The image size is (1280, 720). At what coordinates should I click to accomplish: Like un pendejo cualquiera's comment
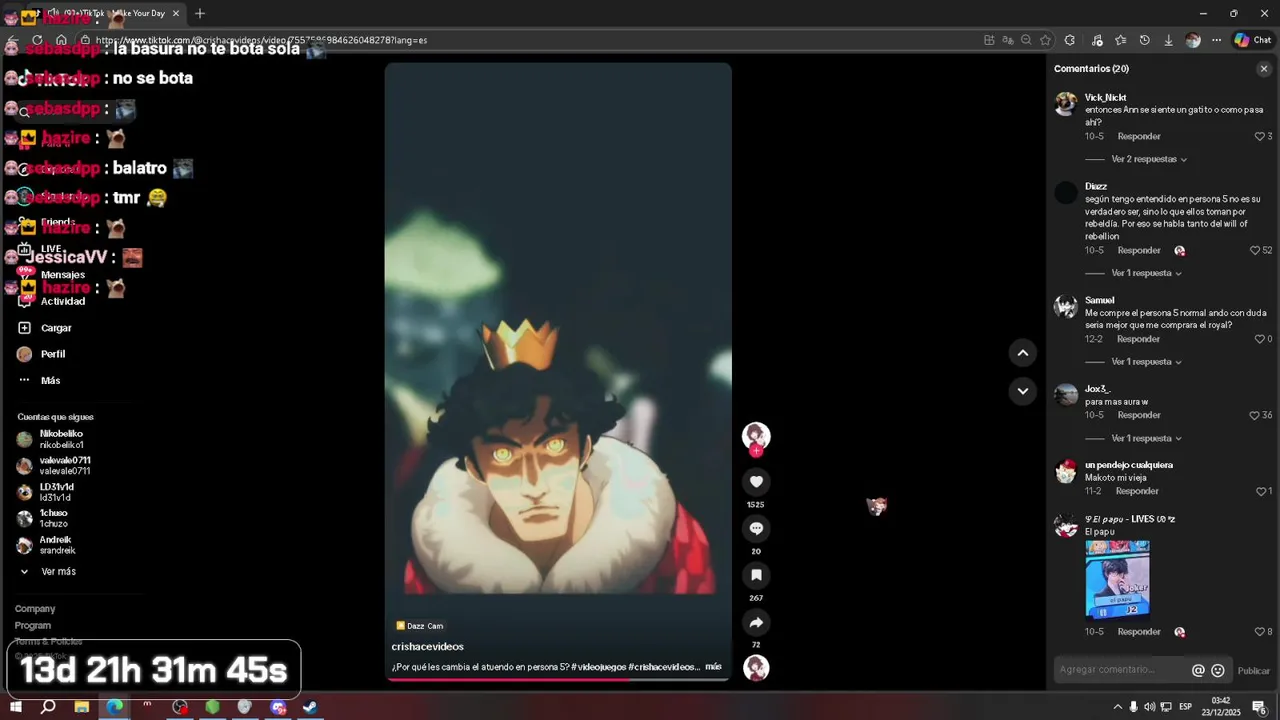pos(1260,491)
